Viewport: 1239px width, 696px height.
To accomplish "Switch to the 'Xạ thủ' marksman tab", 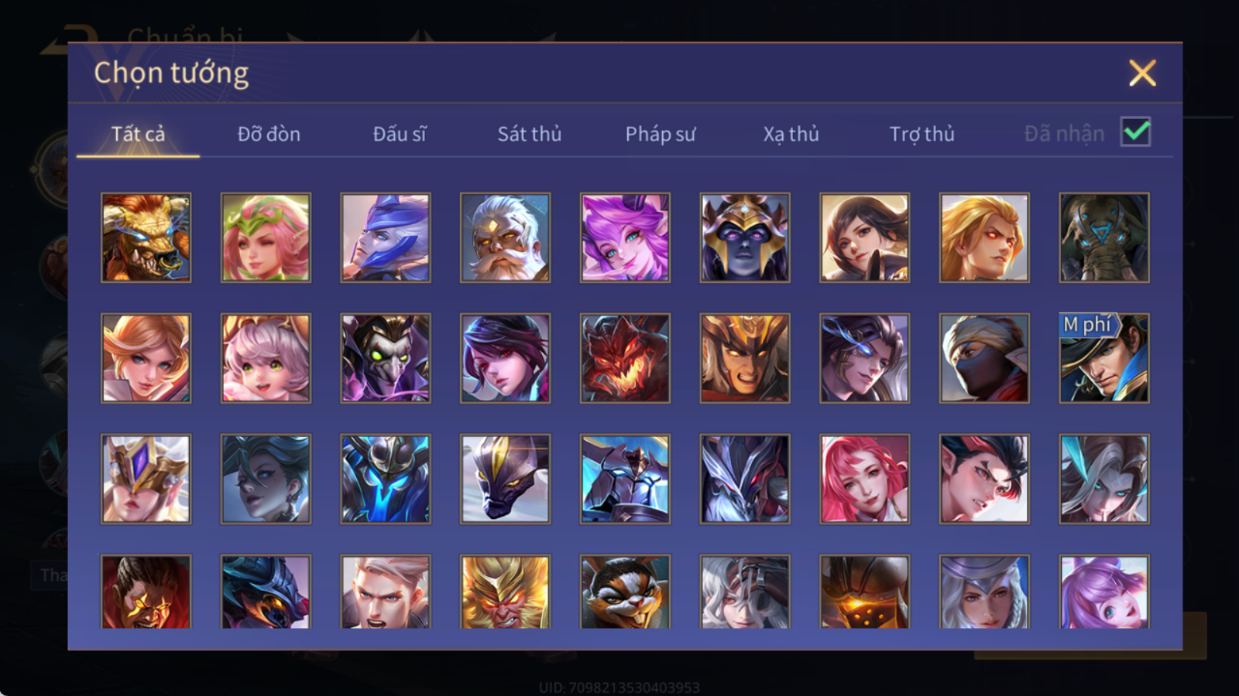I will [791, 134].
